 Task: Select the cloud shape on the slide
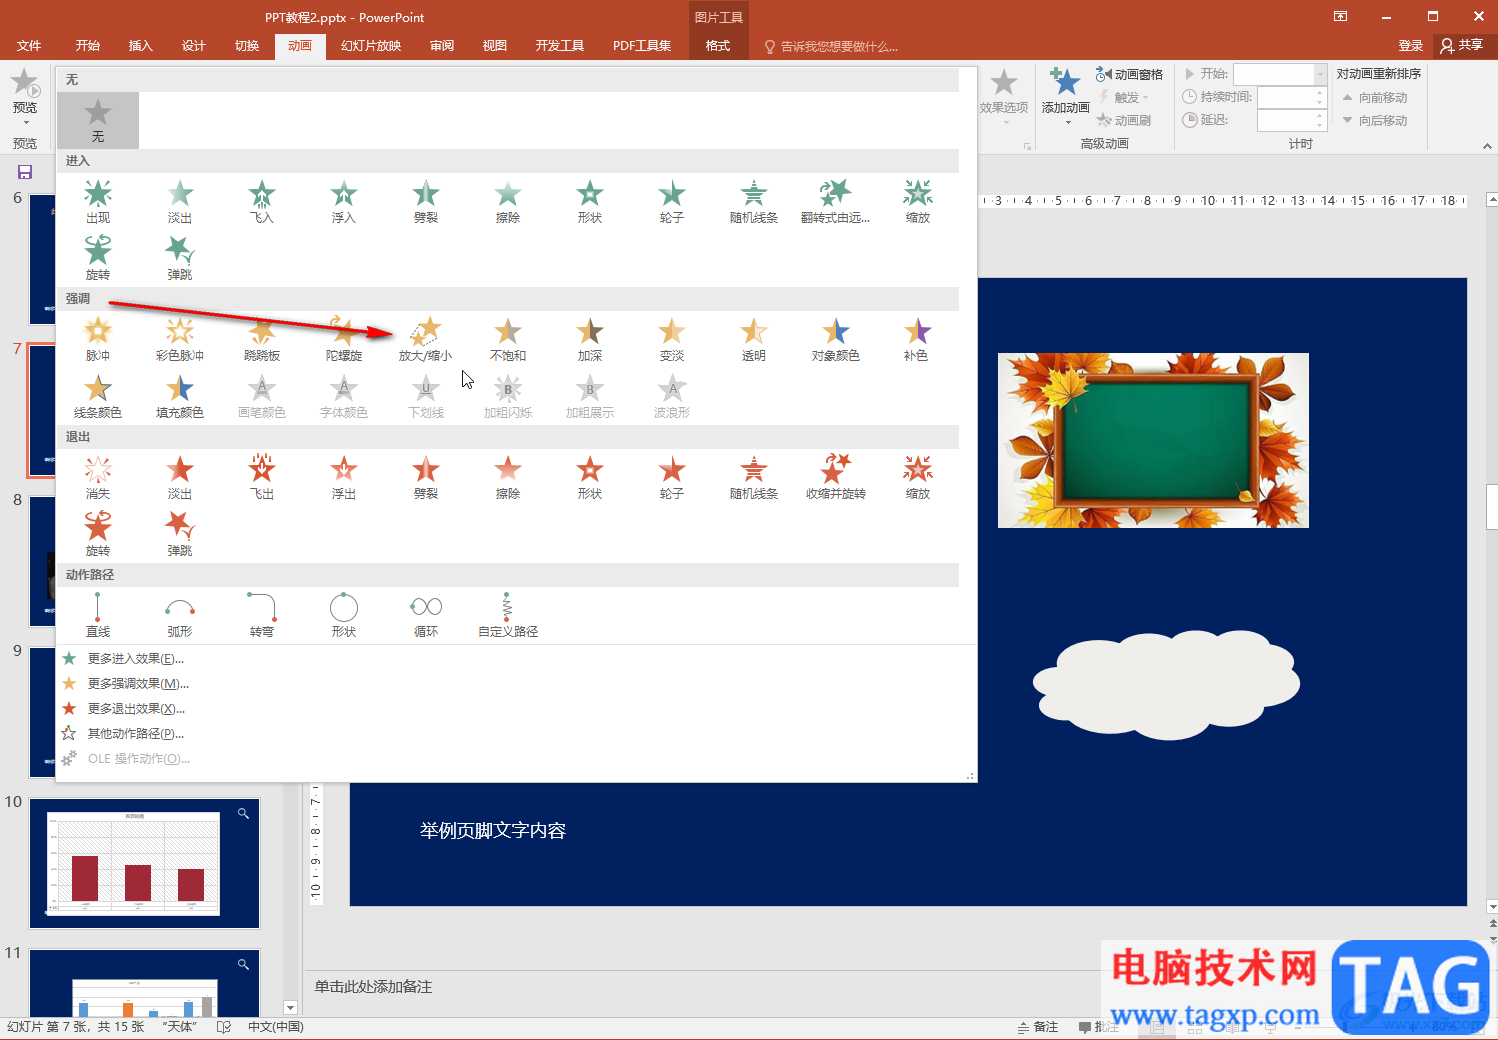[1166, 685]
